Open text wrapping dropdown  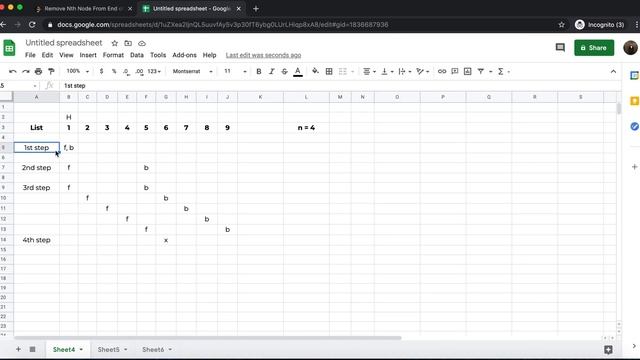coord(404,71)
